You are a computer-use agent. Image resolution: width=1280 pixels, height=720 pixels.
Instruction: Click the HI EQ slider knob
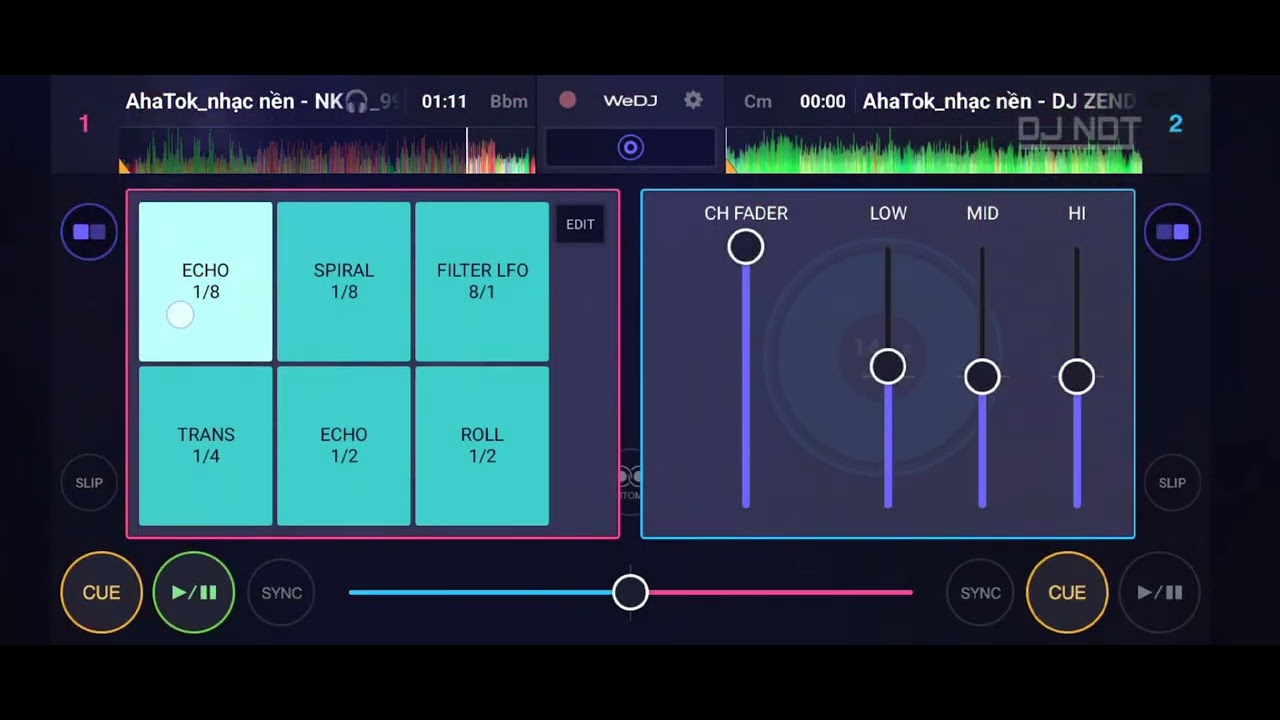[1077, 377]
